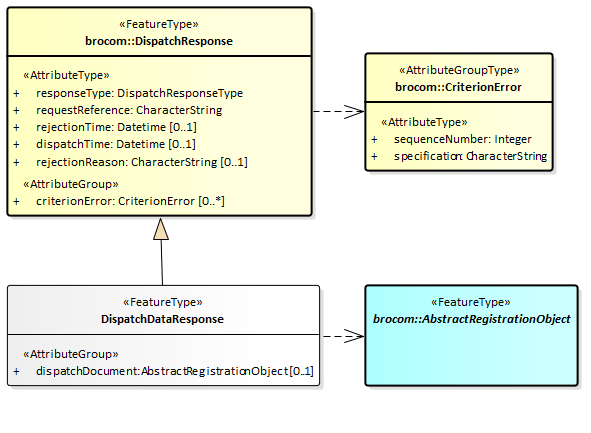Click the dispatchTime: Datetime attribute
This screenshot has height=433, width=591.
point(116,144)
